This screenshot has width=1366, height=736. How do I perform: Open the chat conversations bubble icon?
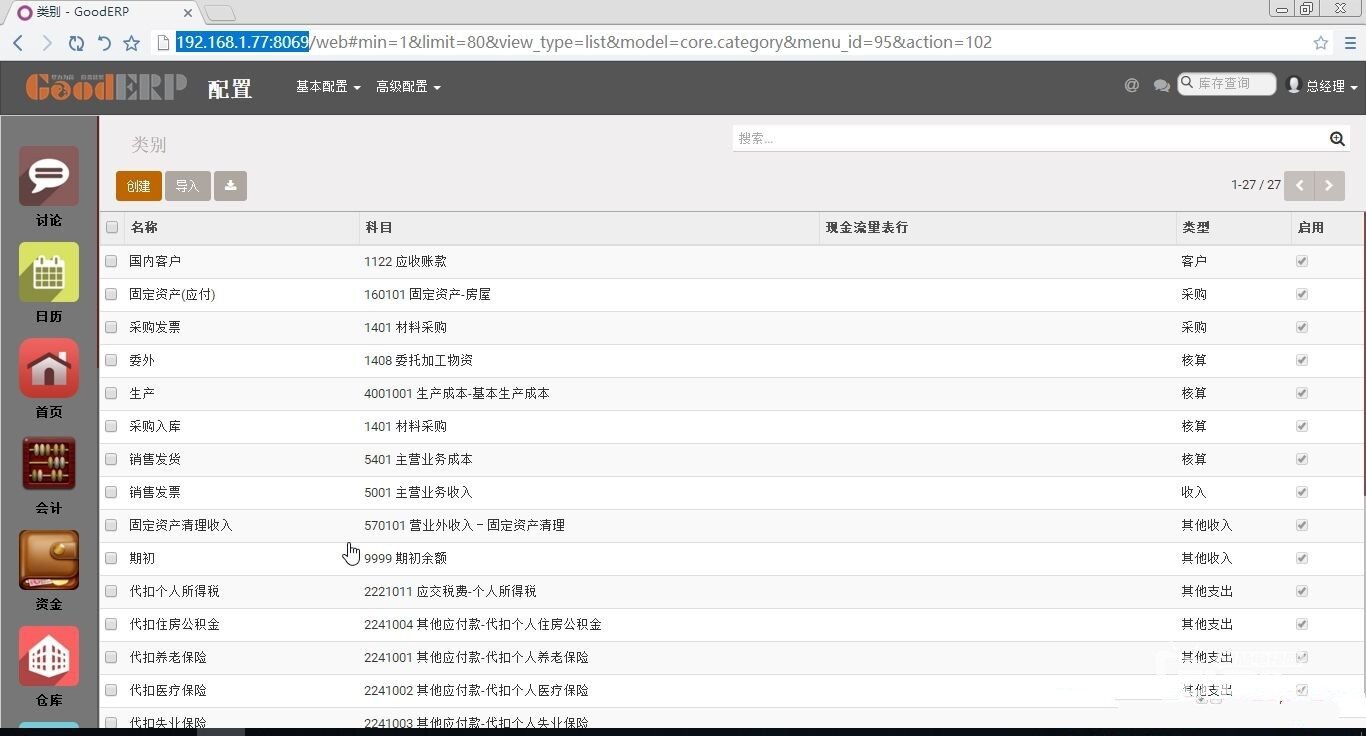[x=1161, y=86]
